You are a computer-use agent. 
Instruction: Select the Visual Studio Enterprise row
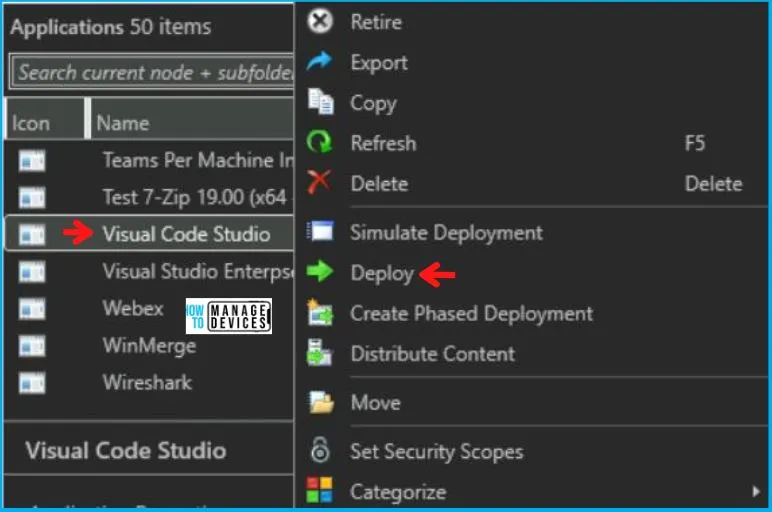[x=149, y=272]
